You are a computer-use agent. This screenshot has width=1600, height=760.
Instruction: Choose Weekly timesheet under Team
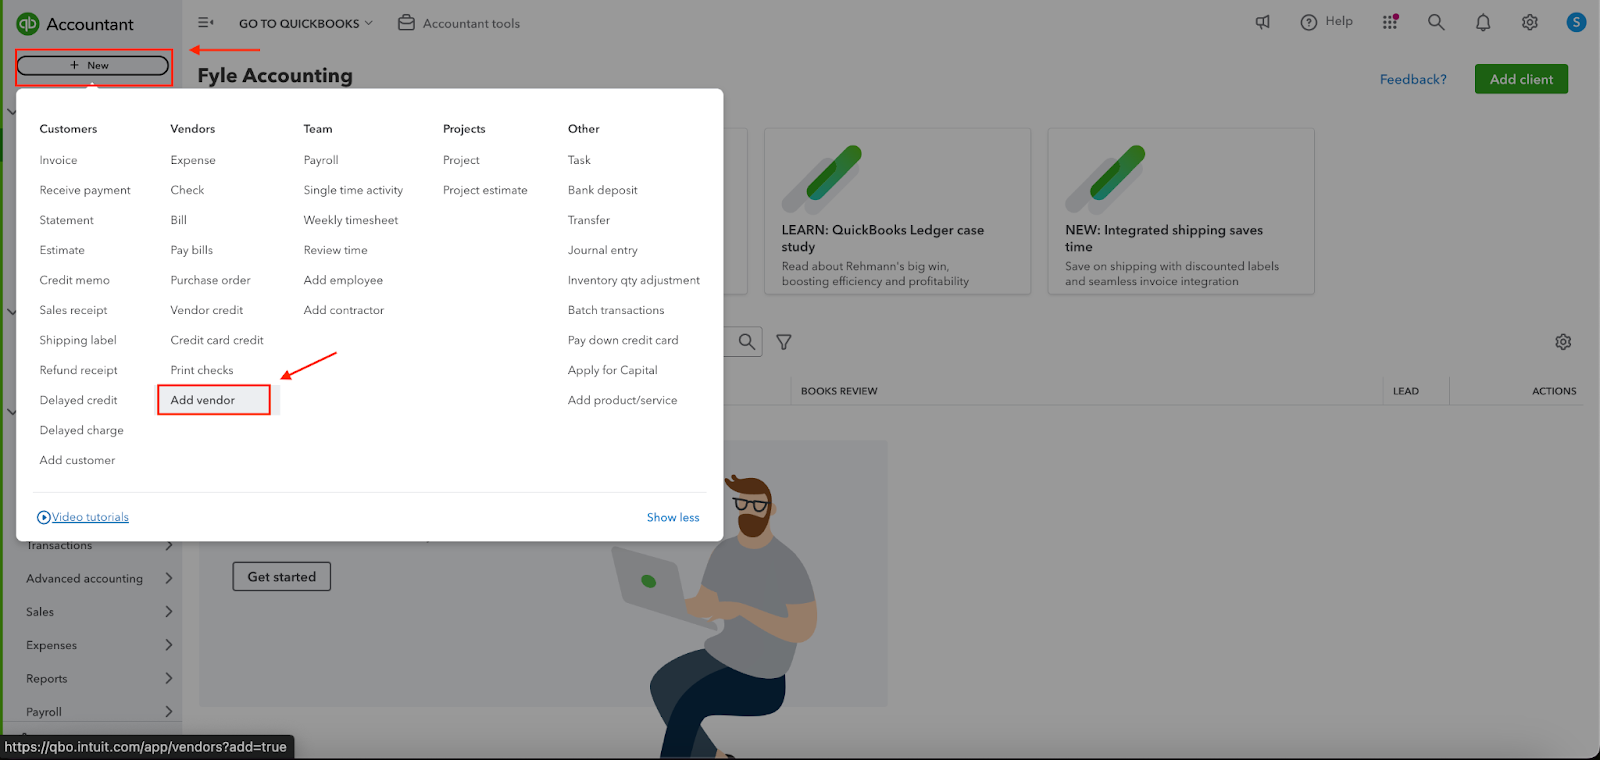click(351, 220)
